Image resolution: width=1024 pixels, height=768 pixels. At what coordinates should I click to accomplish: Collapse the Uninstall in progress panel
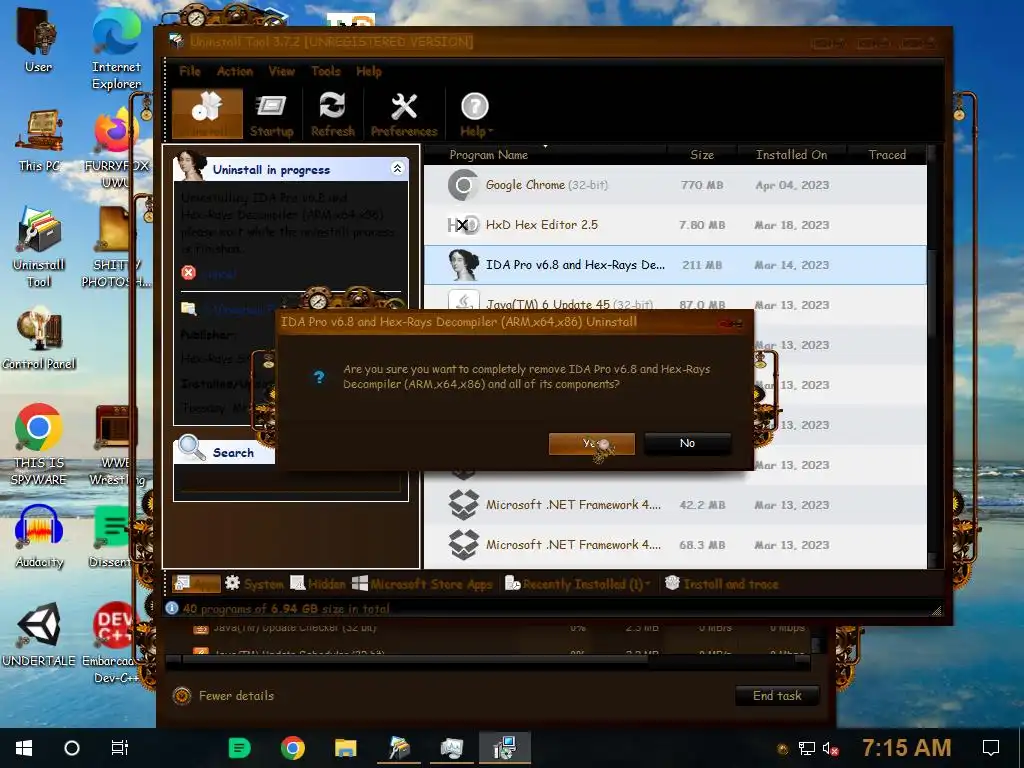coord(397,168)
